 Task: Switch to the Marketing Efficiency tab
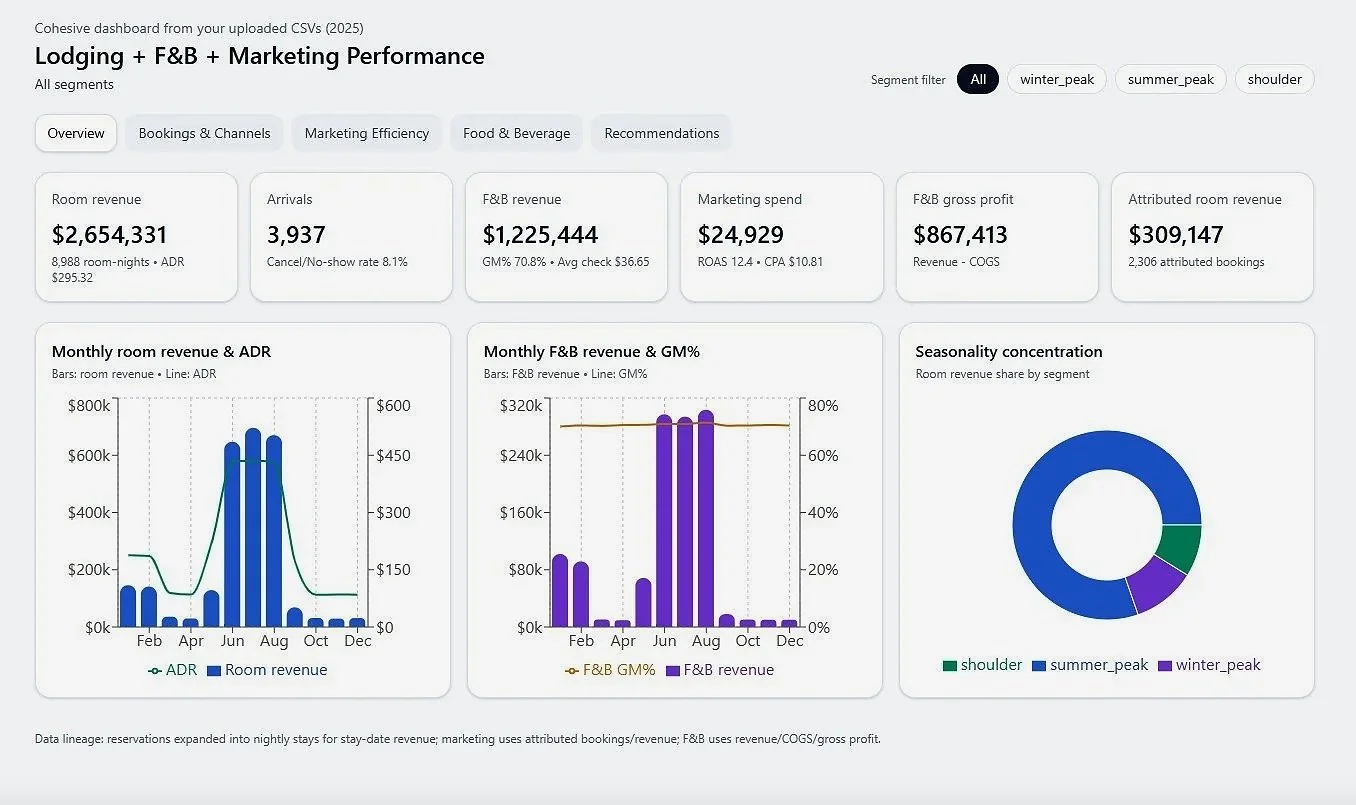click(x=366, y=132)
